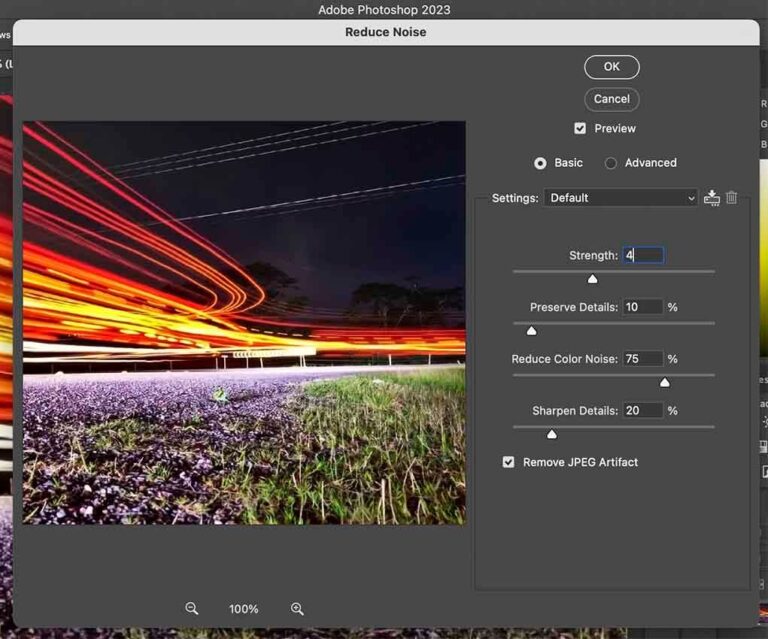
Task: Select the Basic radio button
Action: click(x=541, y=163)
